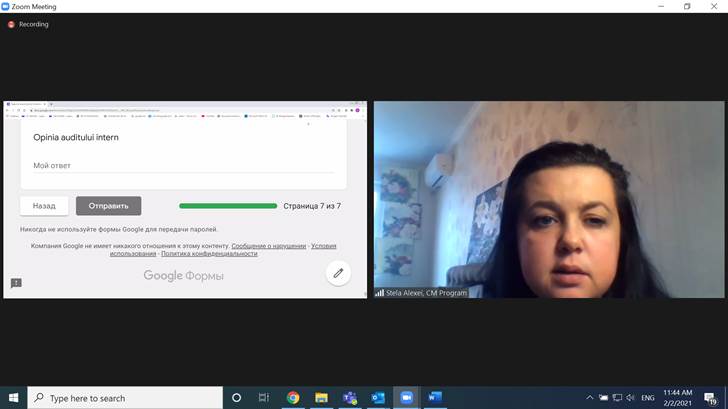The width and height of the screenshot is (728, 409).
Task: Open the notification center icon
Action: tap(713, 398)
